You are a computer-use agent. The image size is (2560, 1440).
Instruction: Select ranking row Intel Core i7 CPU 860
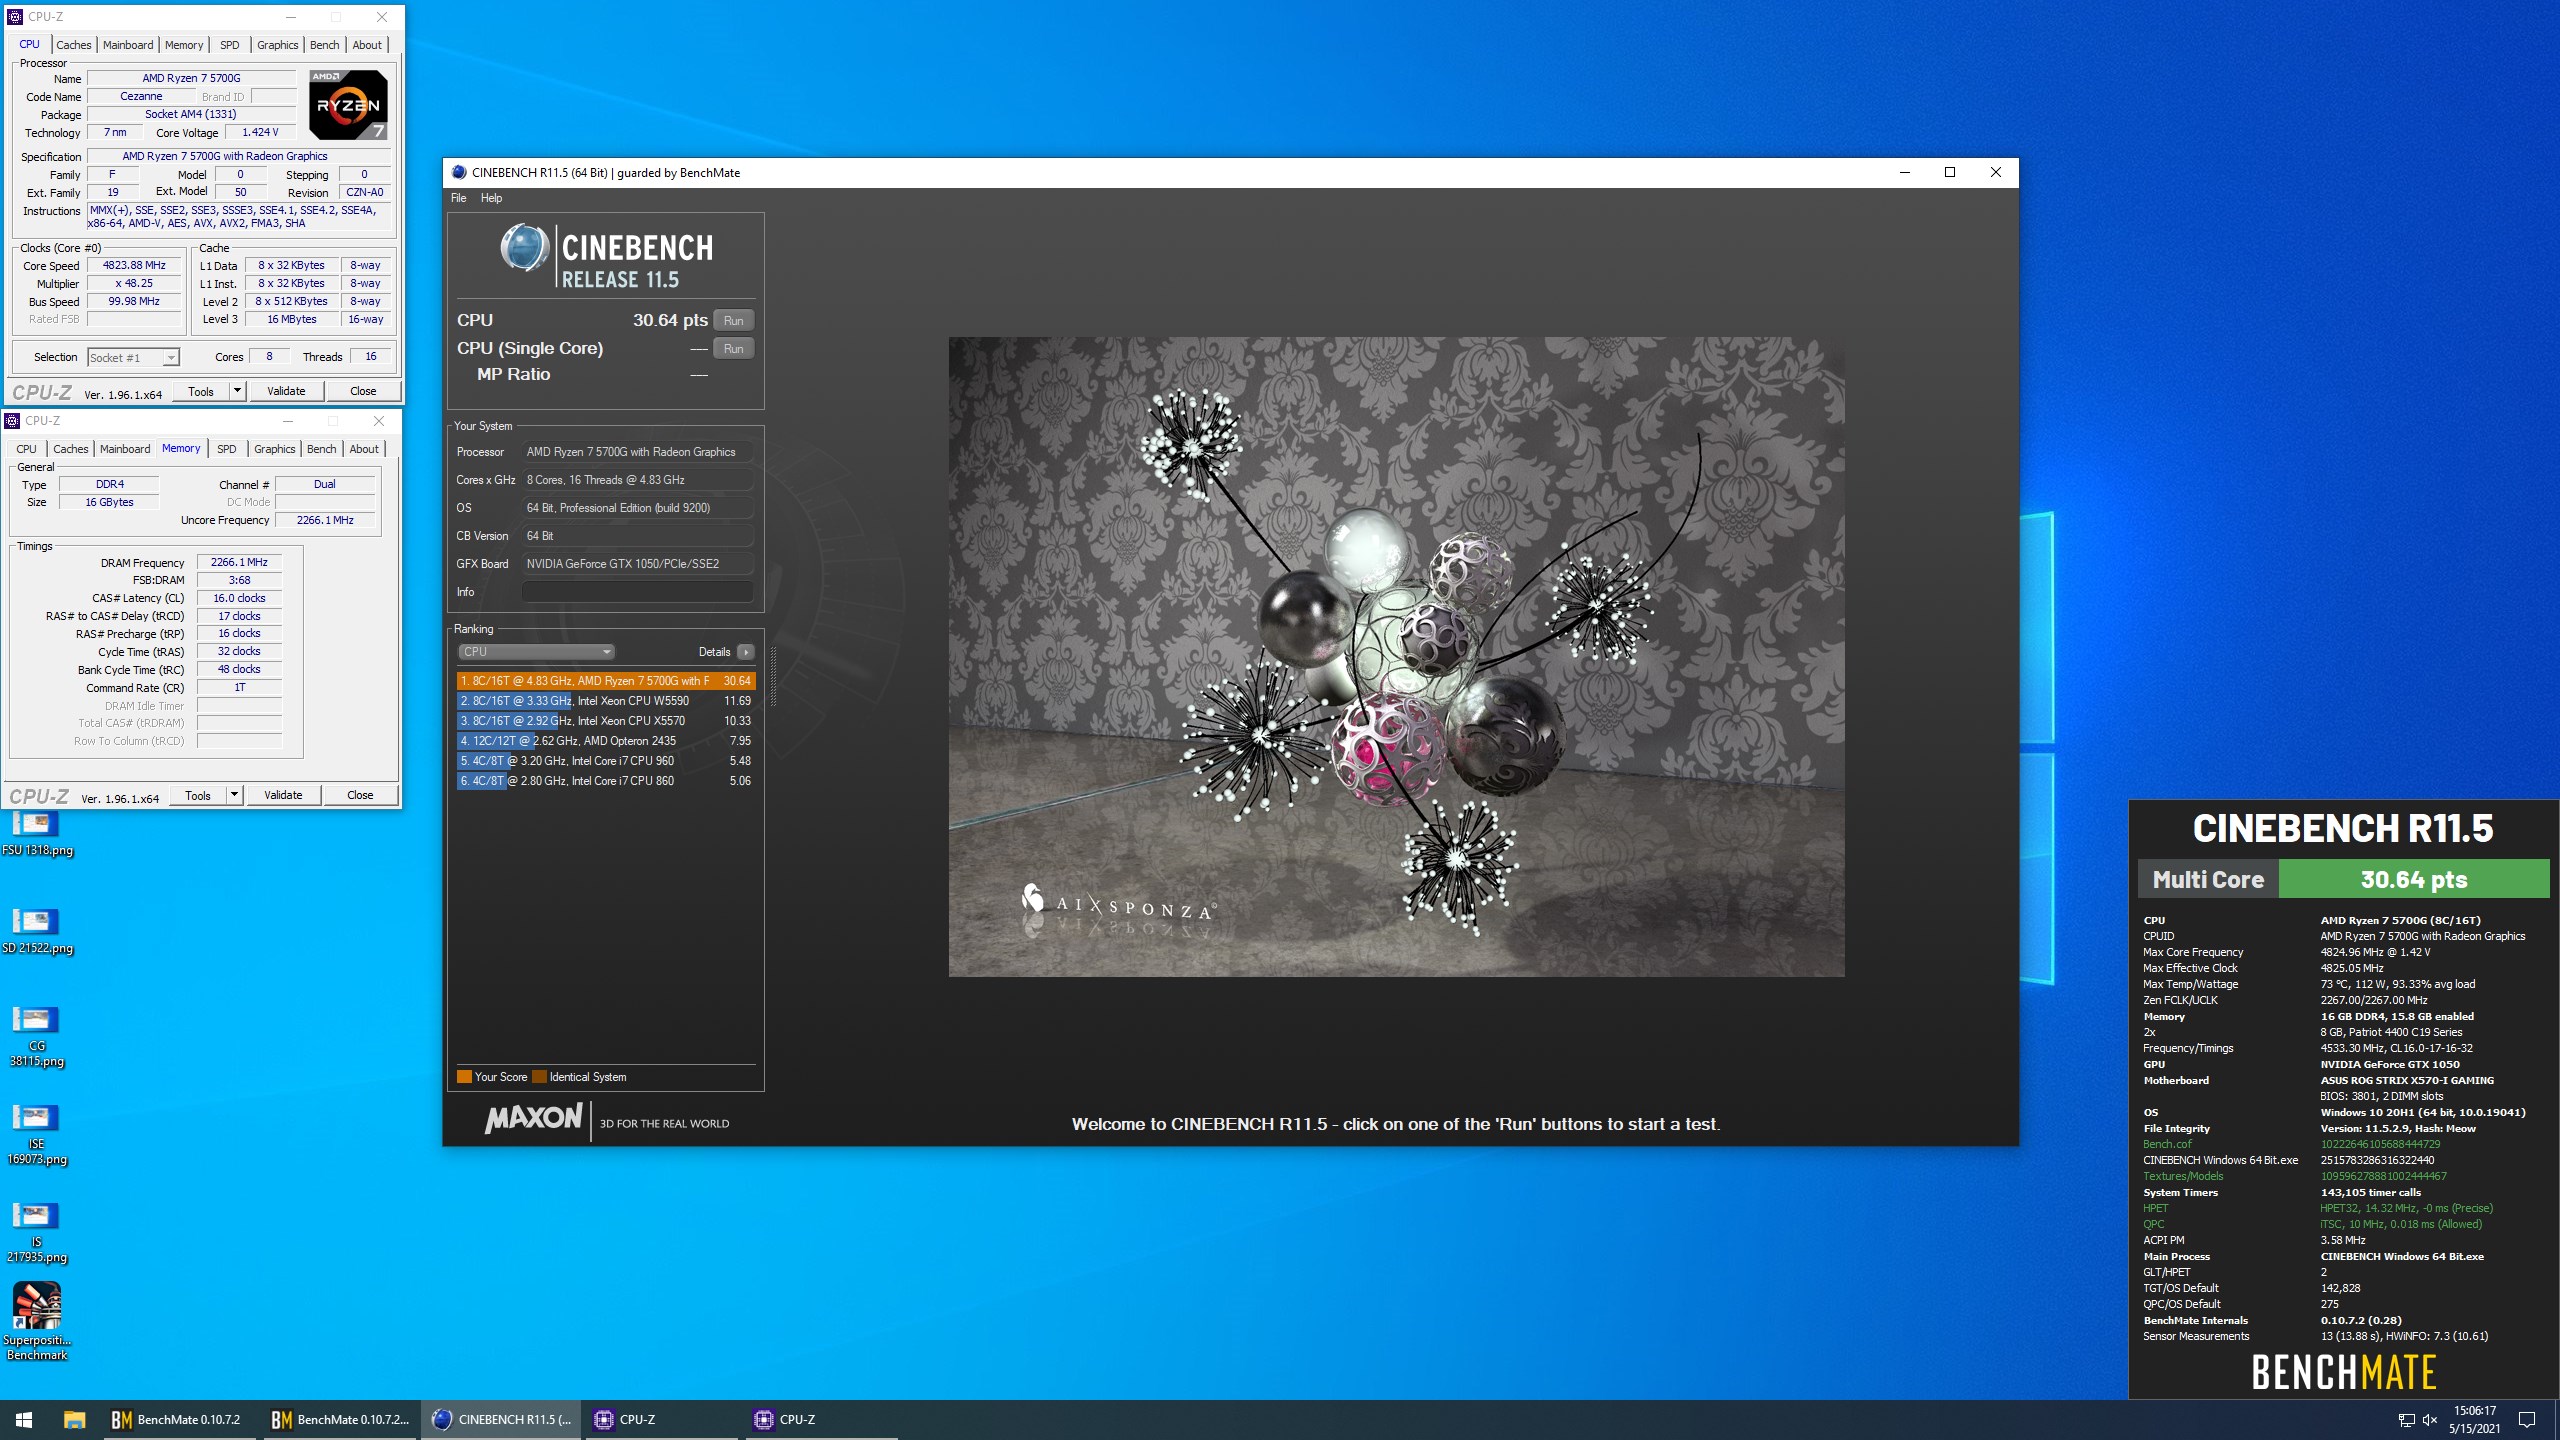(605, 781)
